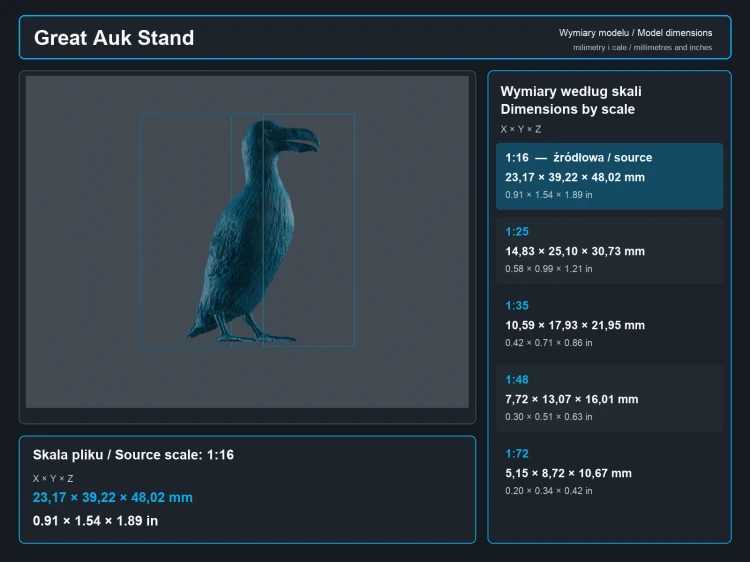The height and width of the screenshot is (562, 750).
Task: Click the 'milimetry i cale' subtitle text
Action: tap(600, 47)
